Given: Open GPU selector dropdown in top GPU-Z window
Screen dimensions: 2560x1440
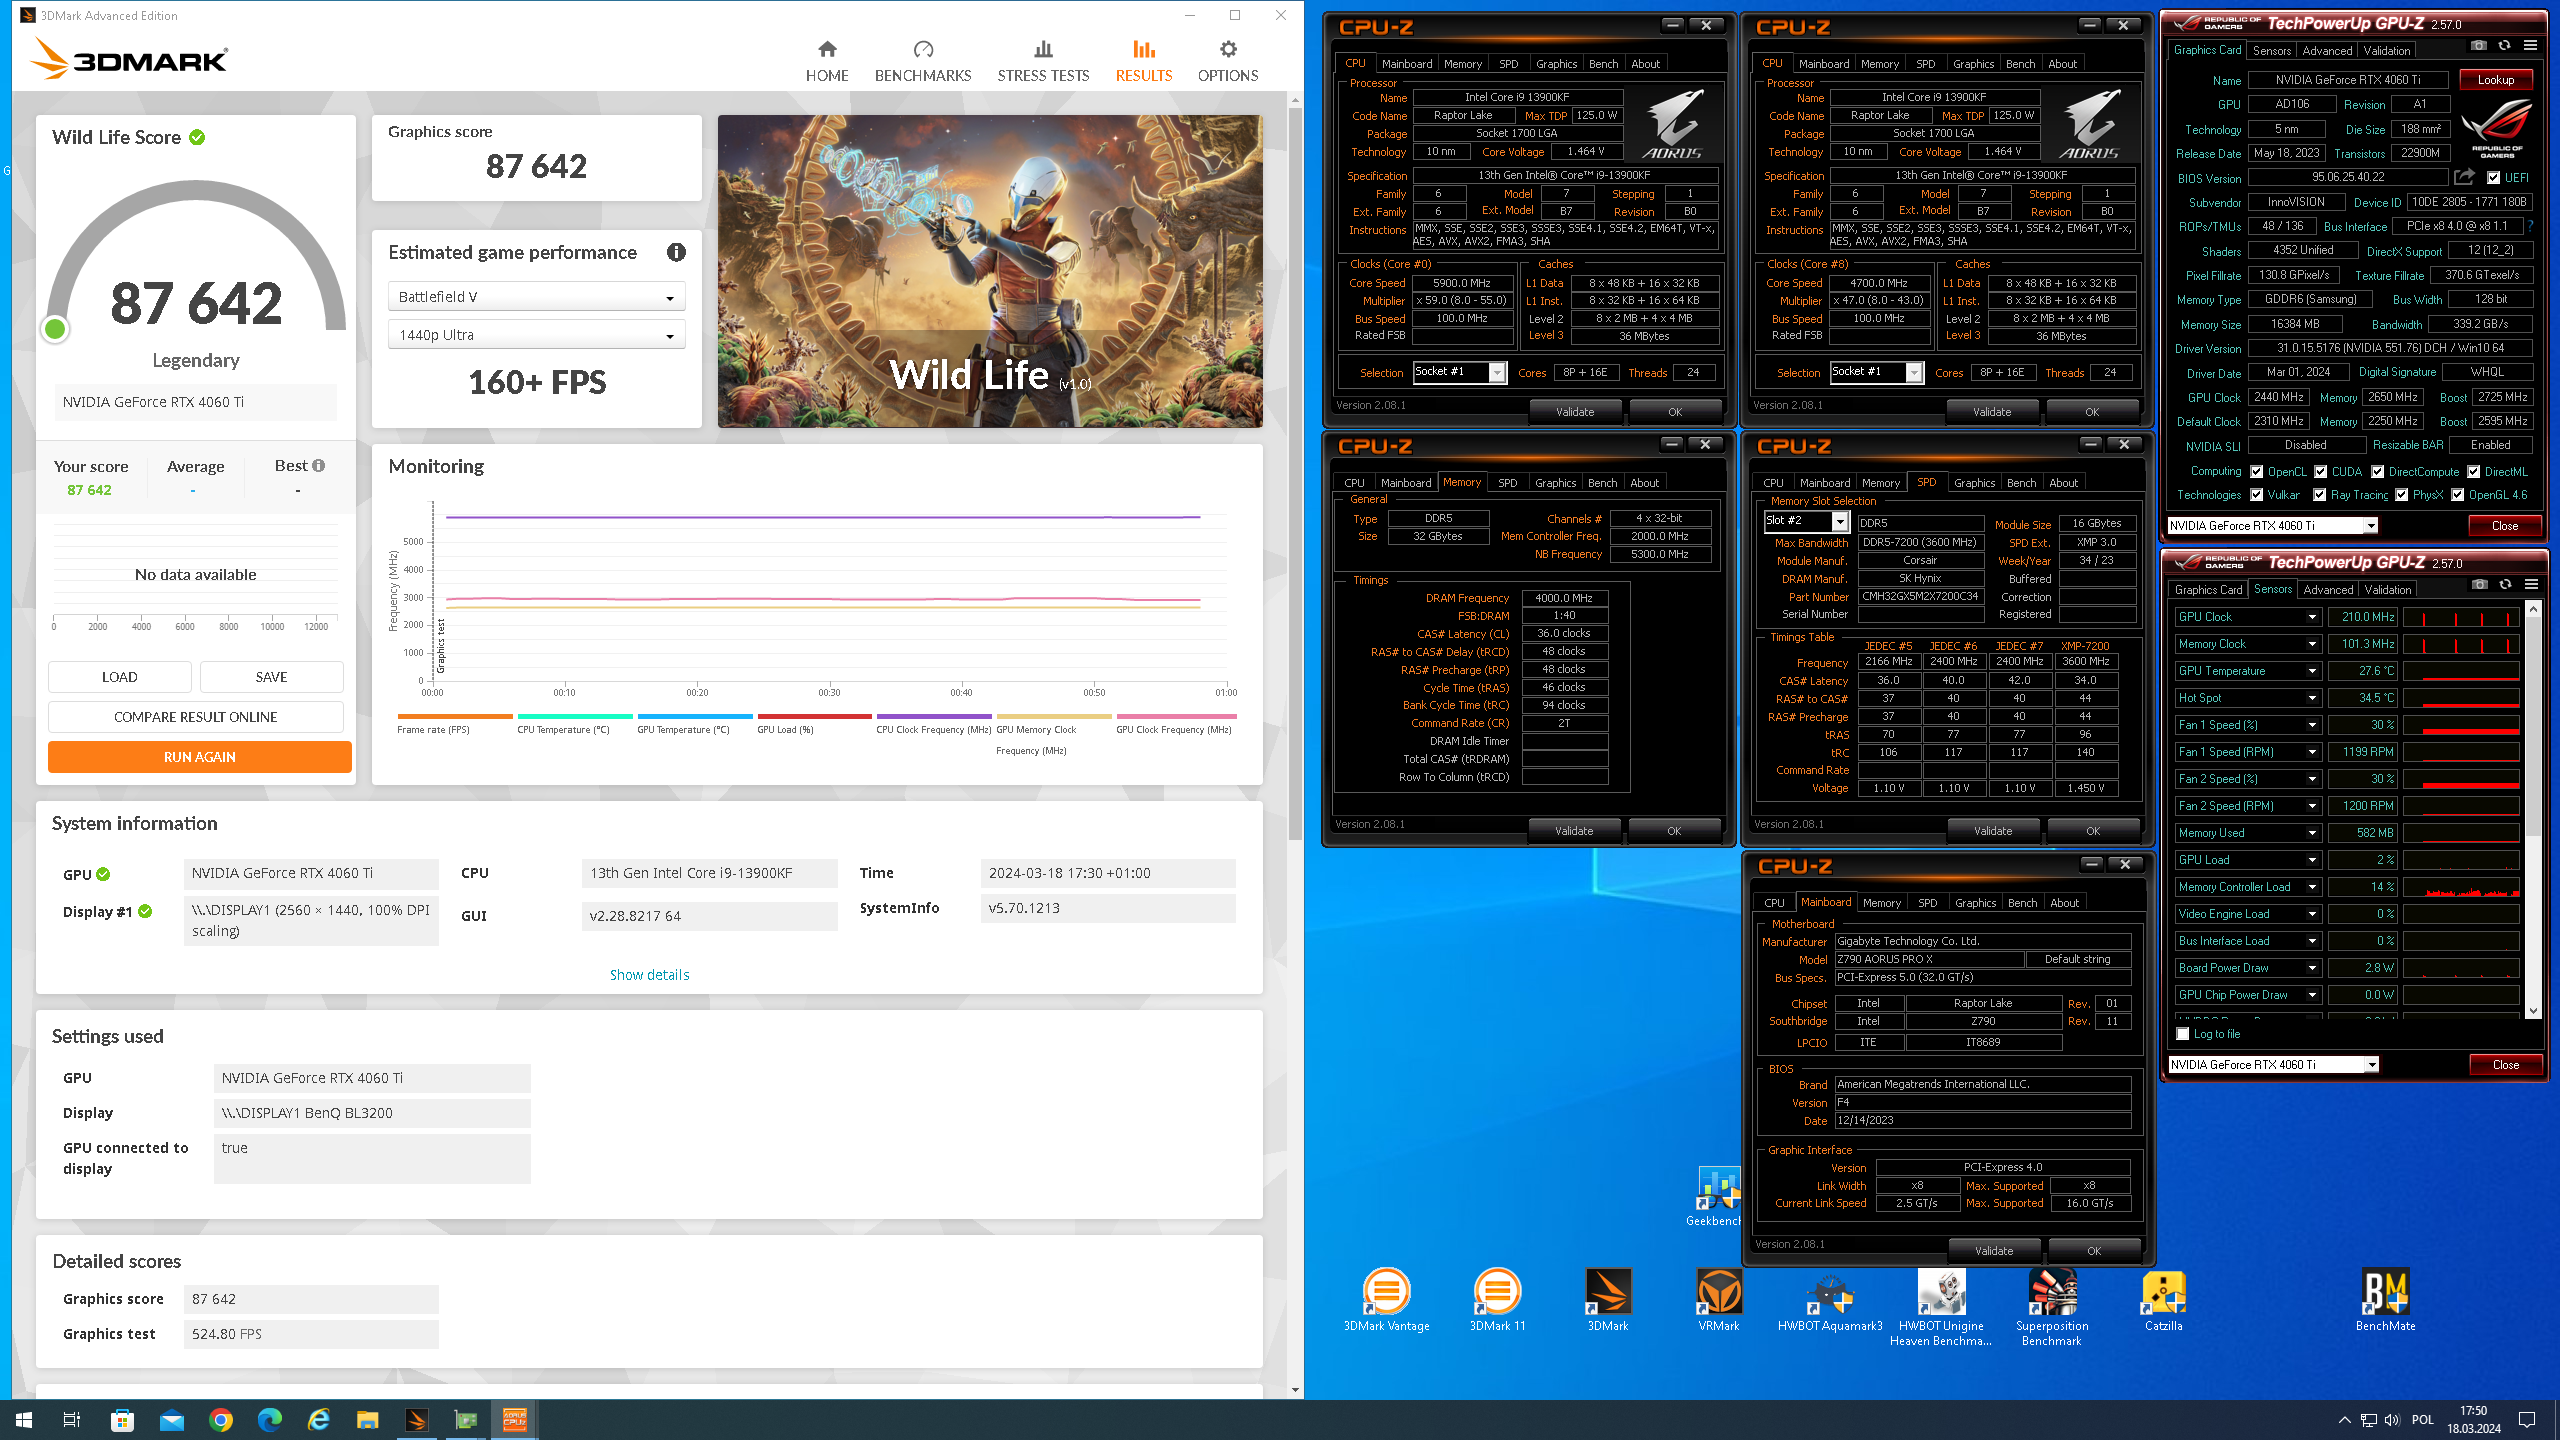Looking at the screenshot, I should click(2272, 526).
